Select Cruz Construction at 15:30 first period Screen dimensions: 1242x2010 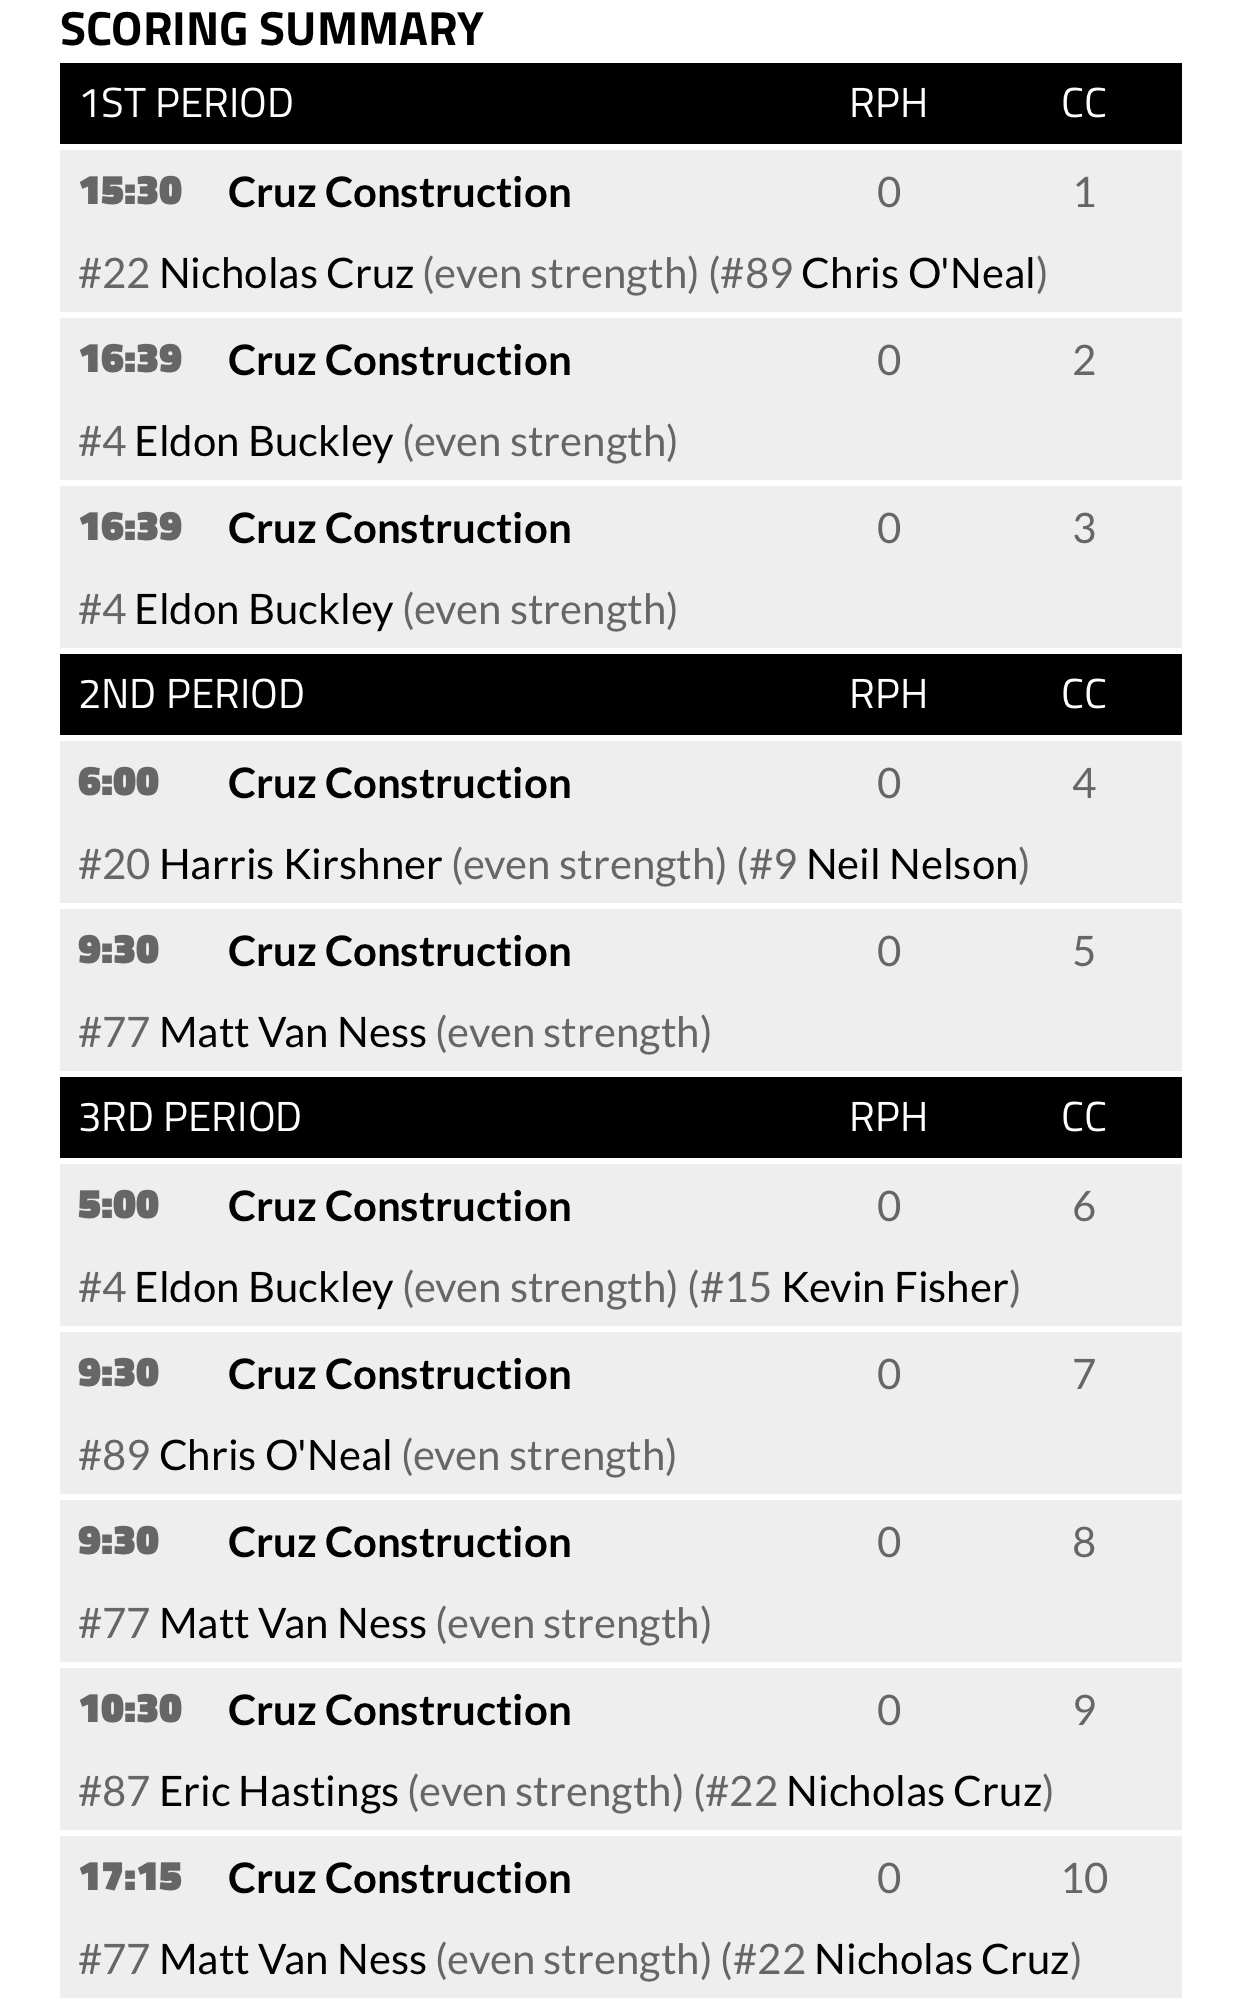[399, 193]
